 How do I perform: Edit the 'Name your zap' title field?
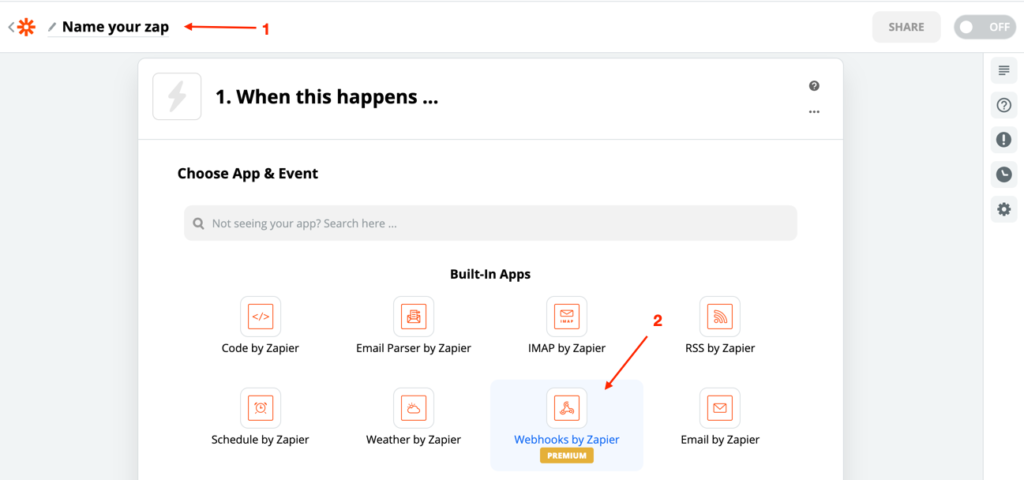coord(116,27)
